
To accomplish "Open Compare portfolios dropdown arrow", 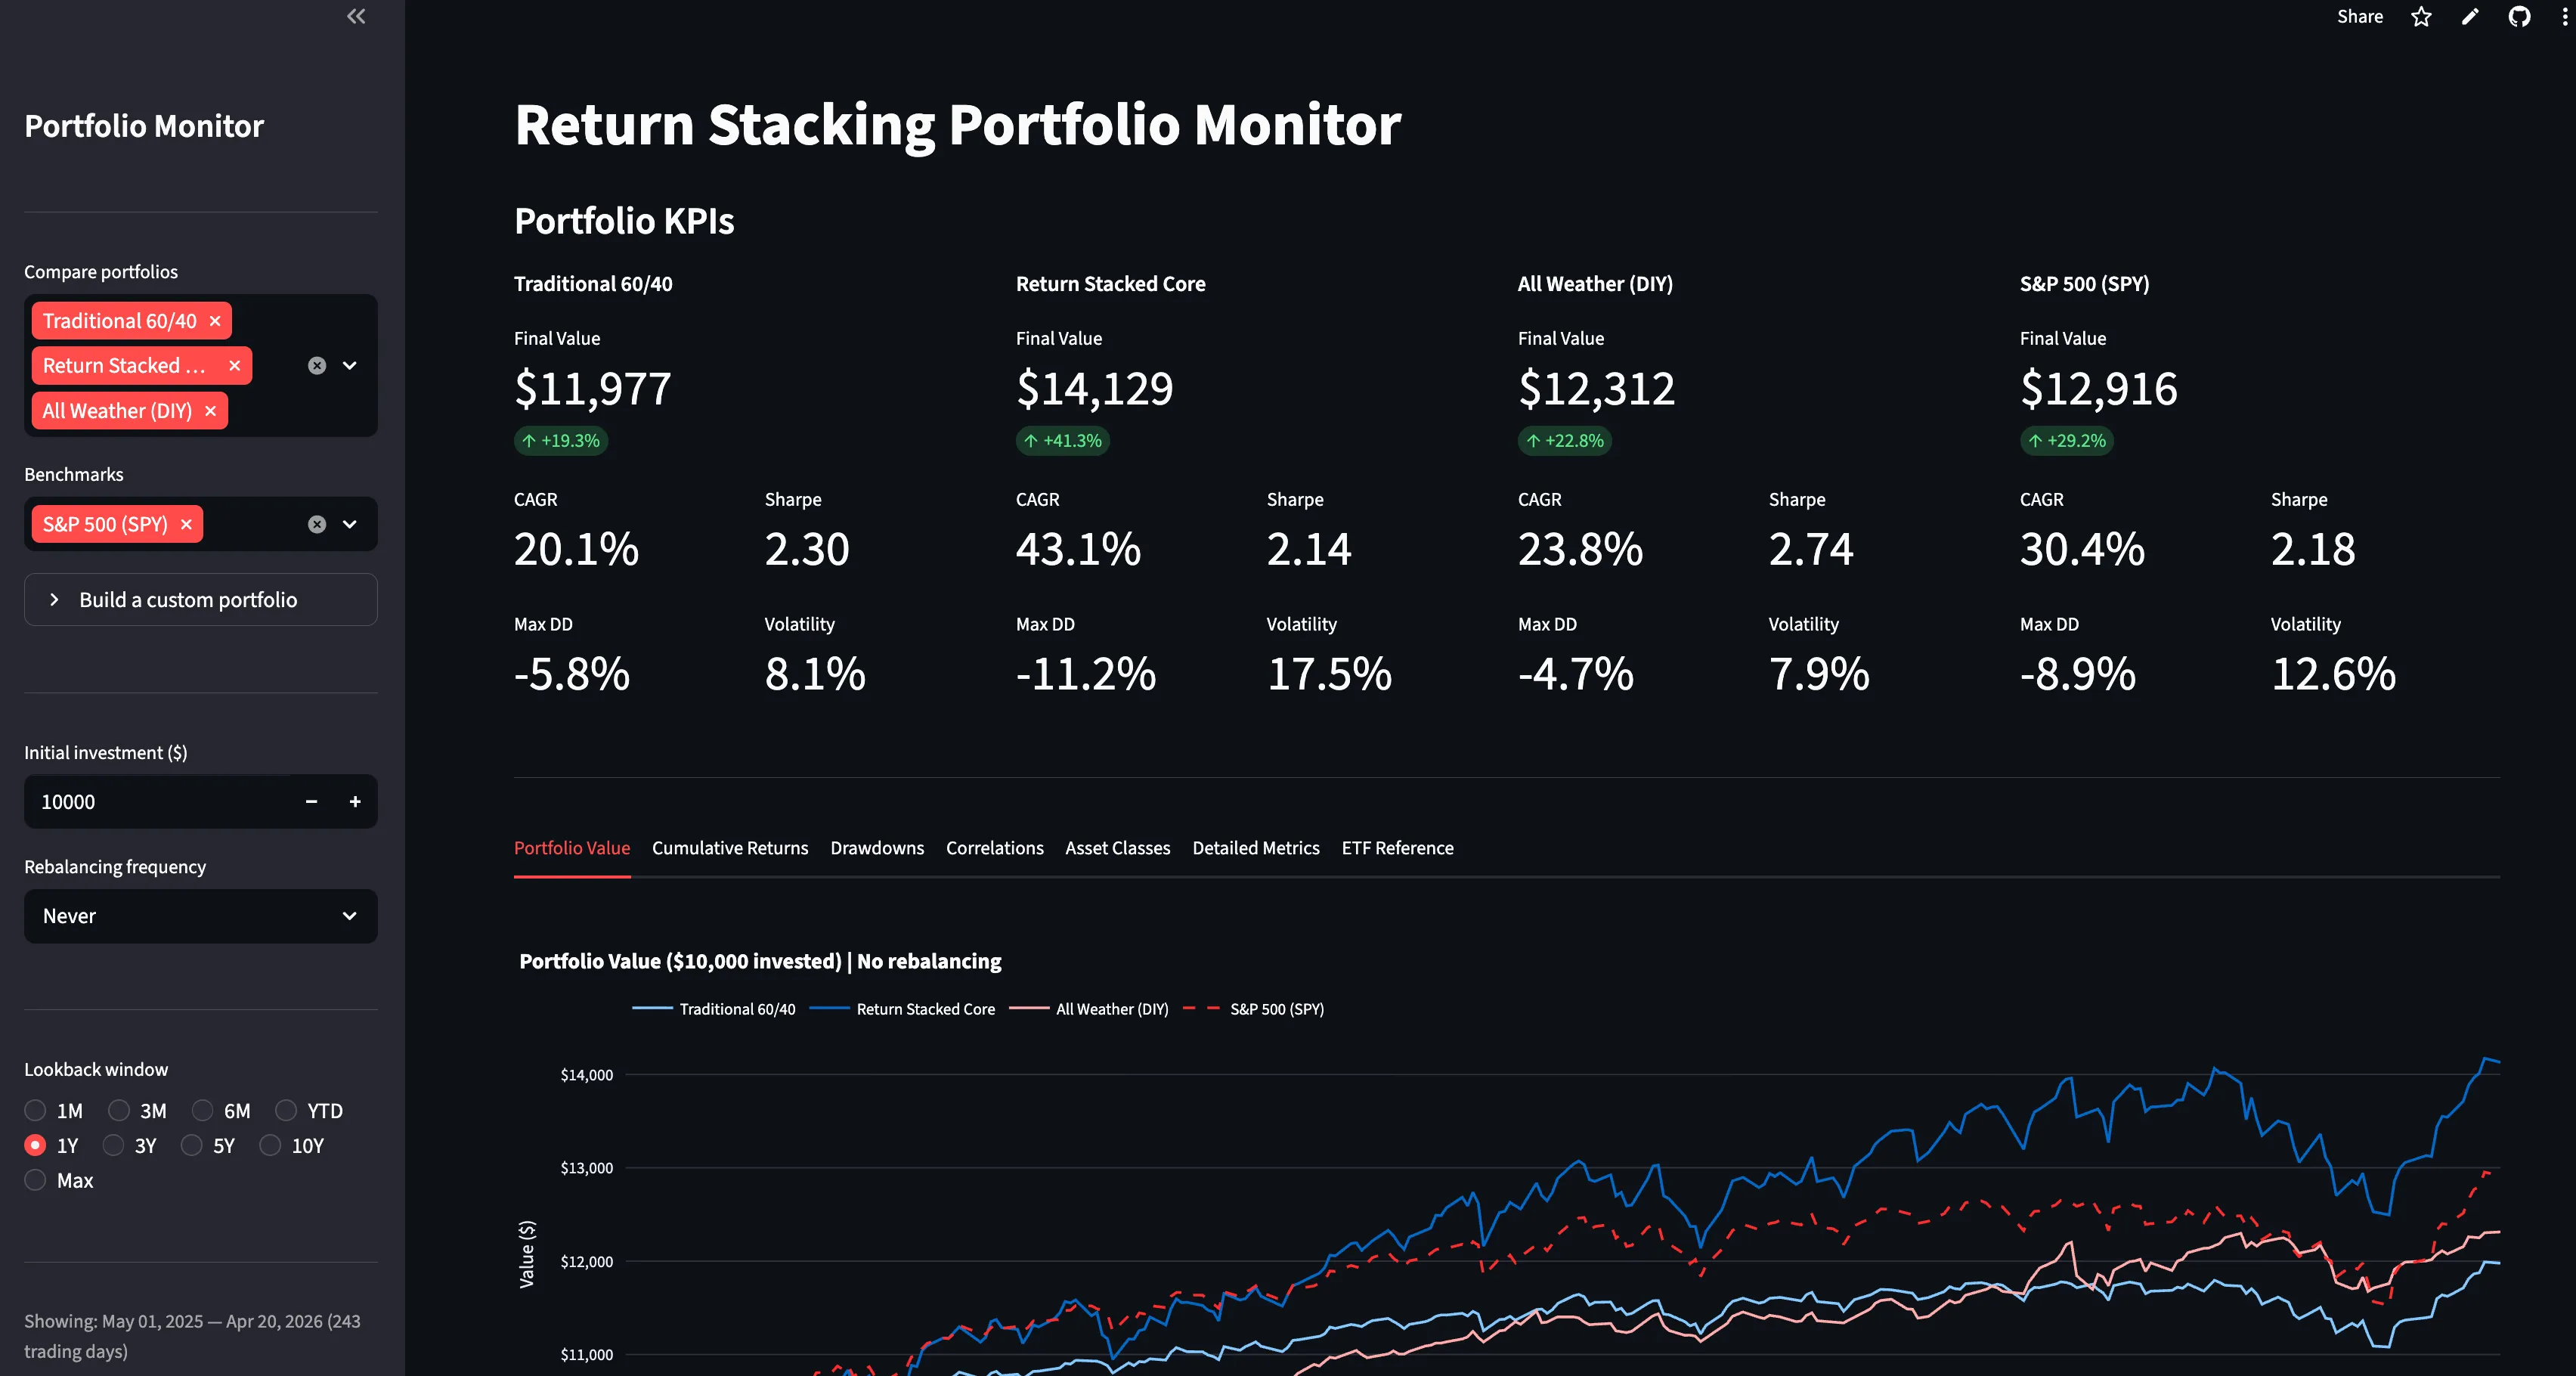I will point(350,366).
